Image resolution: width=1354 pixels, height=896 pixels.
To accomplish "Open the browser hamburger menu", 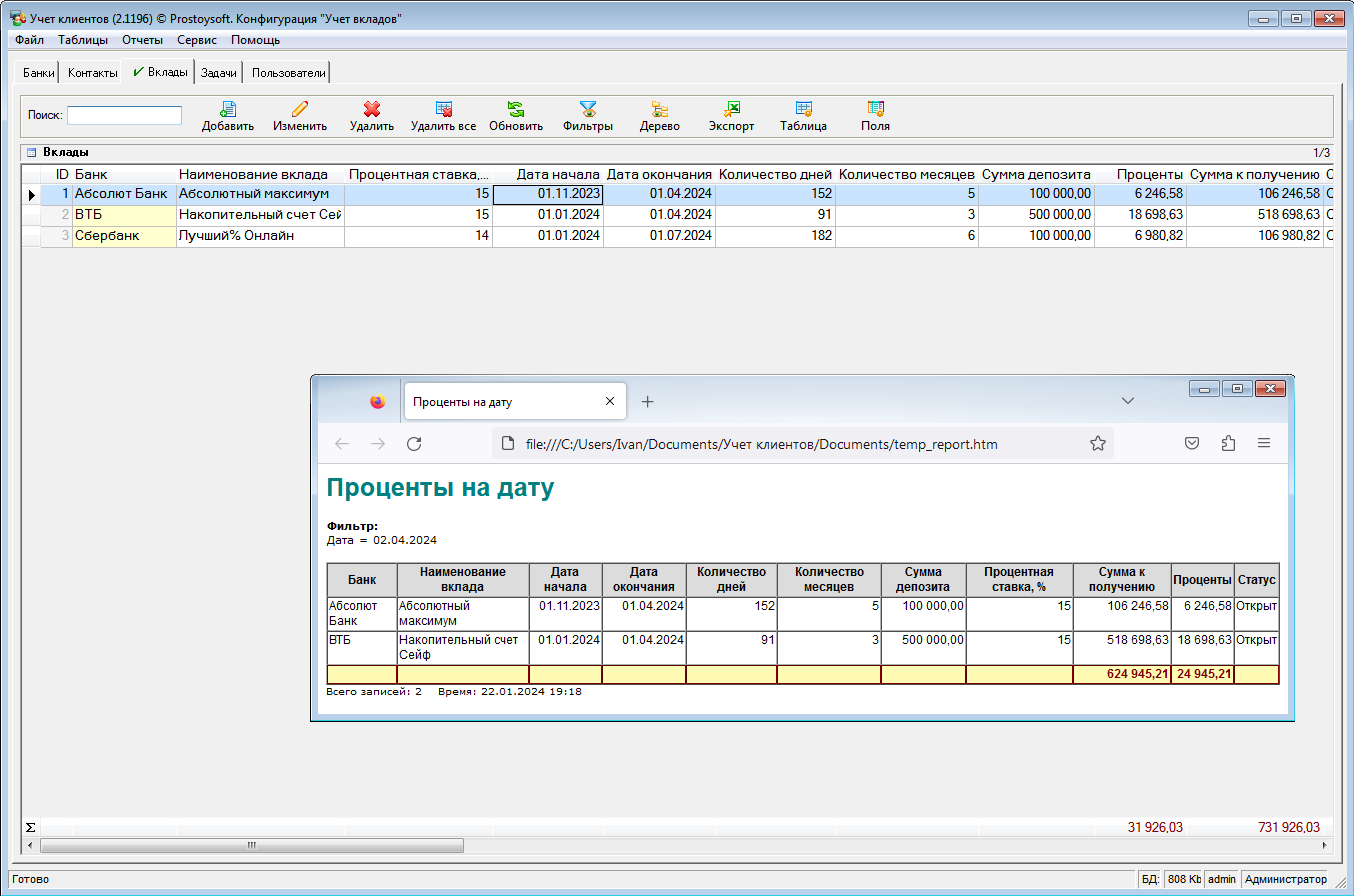I will coord(1264,444).
